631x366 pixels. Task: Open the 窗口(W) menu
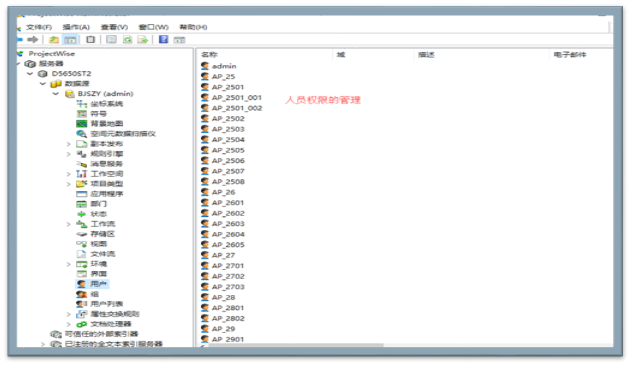(x=153, y=27)
